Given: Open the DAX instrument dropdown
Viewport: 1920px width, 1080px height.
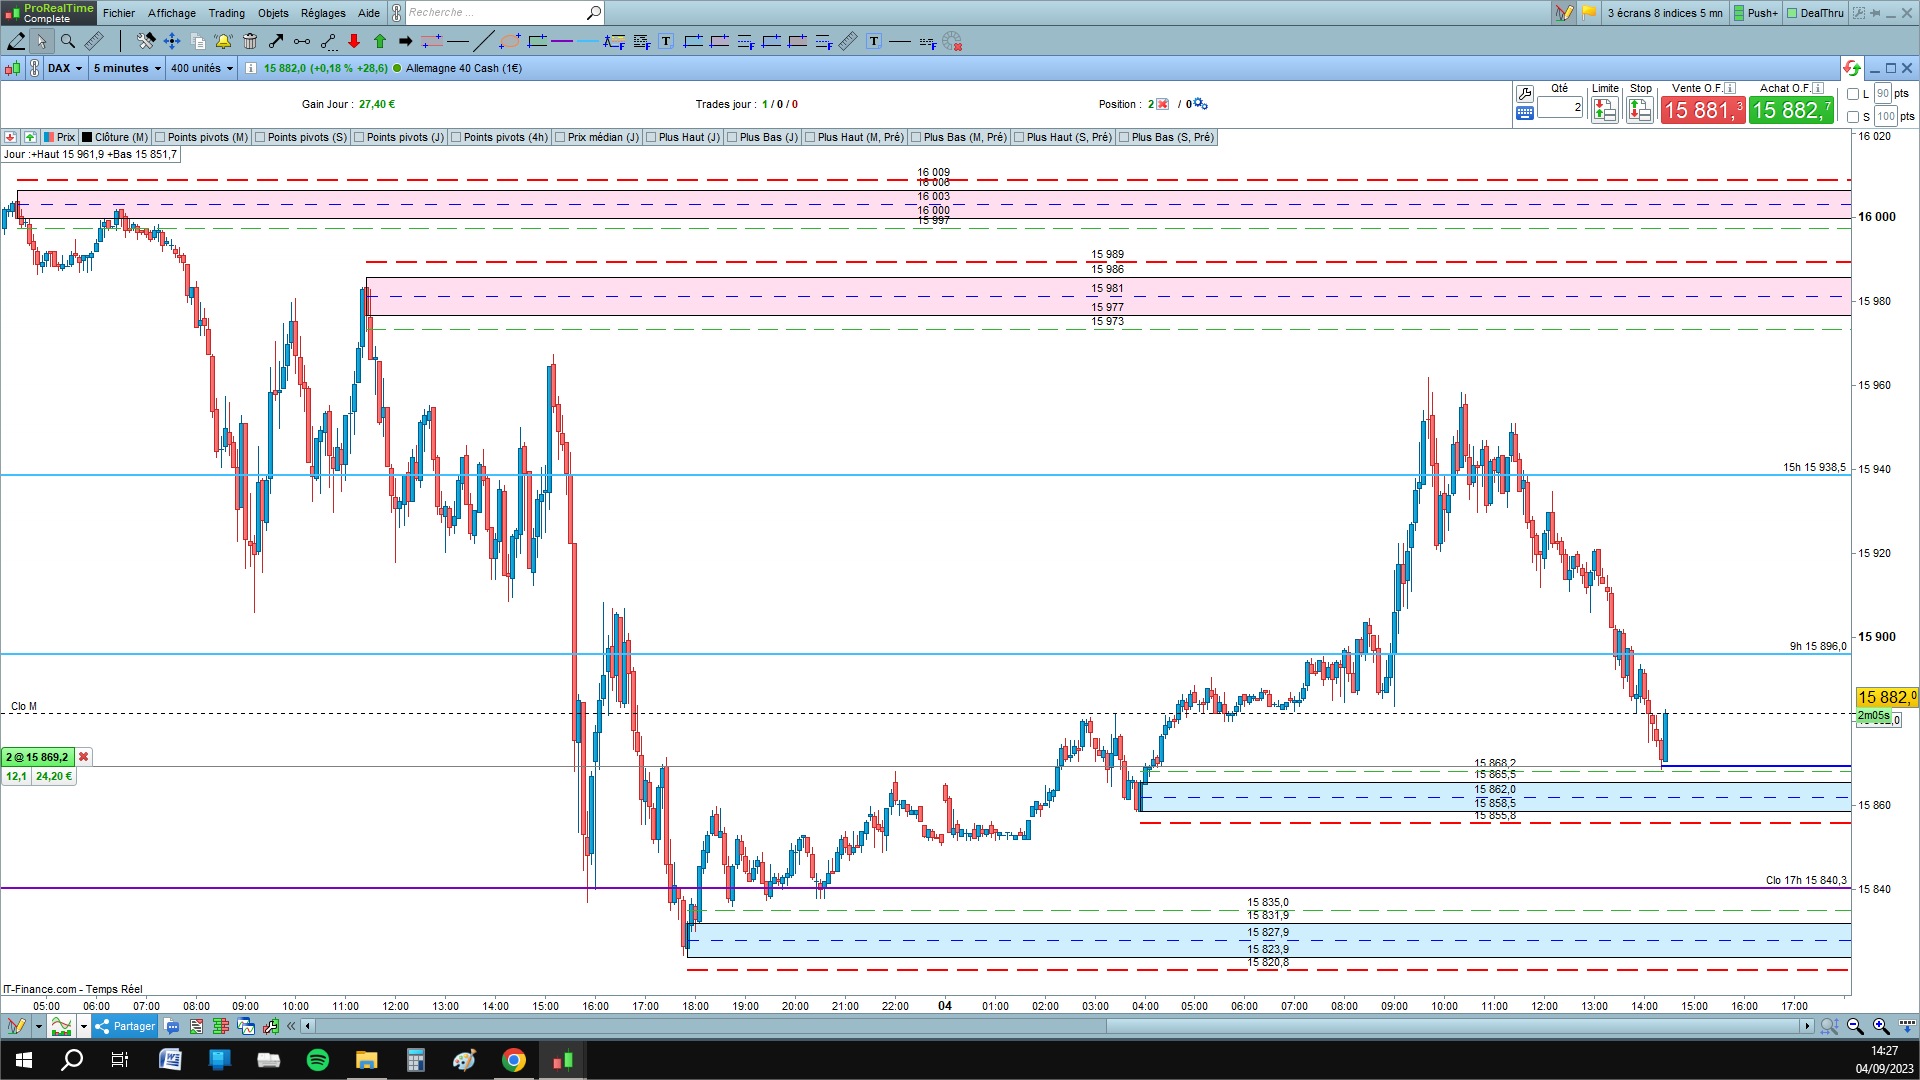Looking at the screenshot, I should click(x=65, y=68).
